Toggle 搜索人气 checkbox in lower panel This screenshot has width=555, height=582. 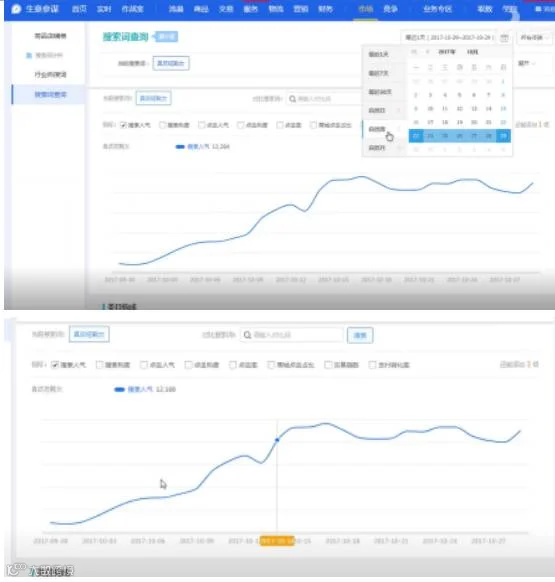tap(55, 365)
